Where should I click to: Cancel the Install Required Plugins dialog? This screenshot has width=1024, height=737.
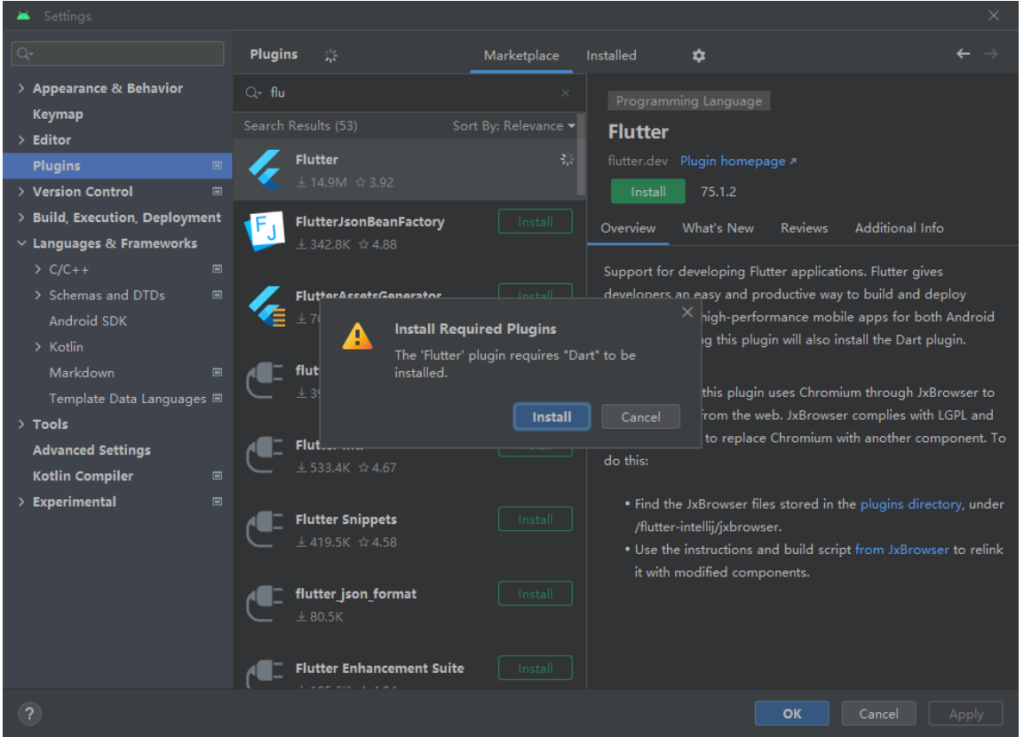pos(640,416)
